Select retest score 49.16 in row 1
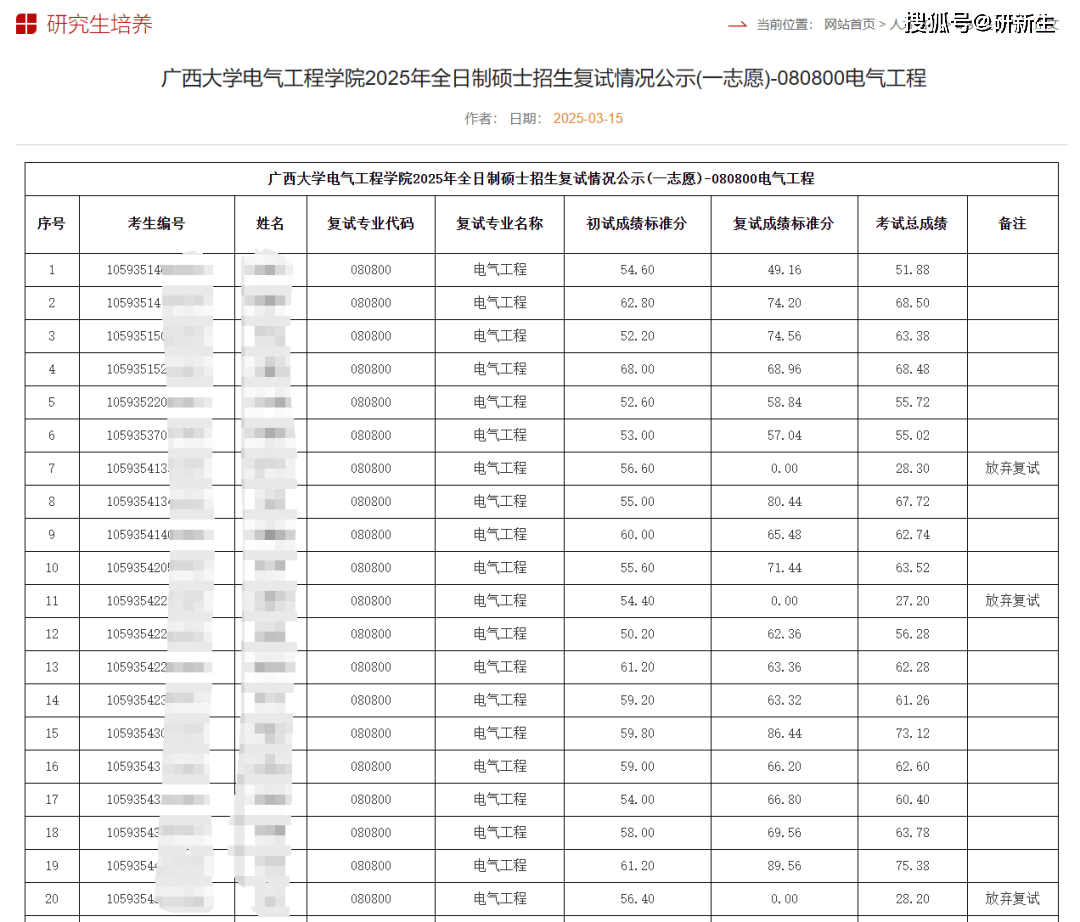This screenshot has width=1080, height=922. 785,270
